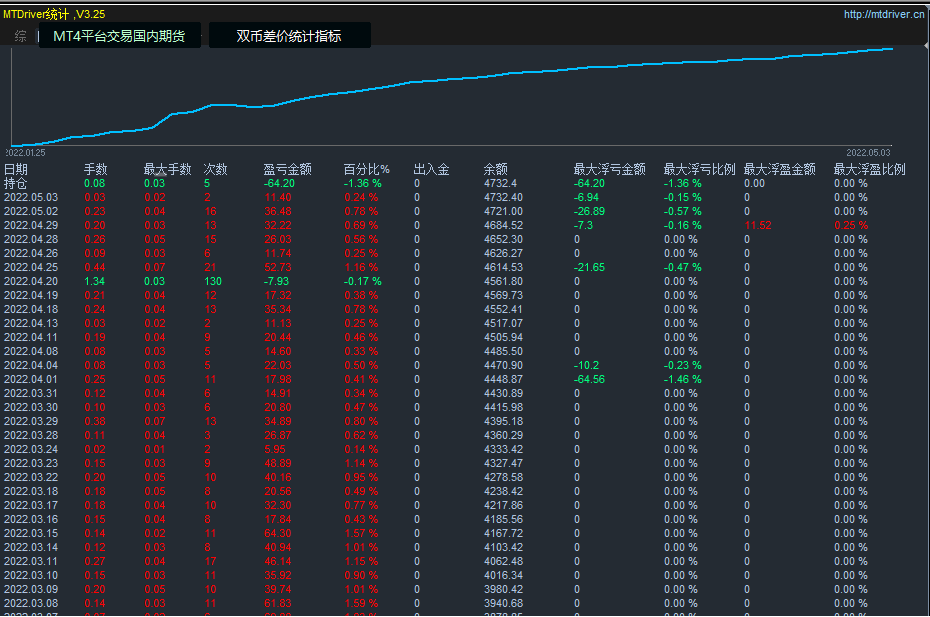Click the 最大浮盈金额 column header

click(x=779, y=169)
